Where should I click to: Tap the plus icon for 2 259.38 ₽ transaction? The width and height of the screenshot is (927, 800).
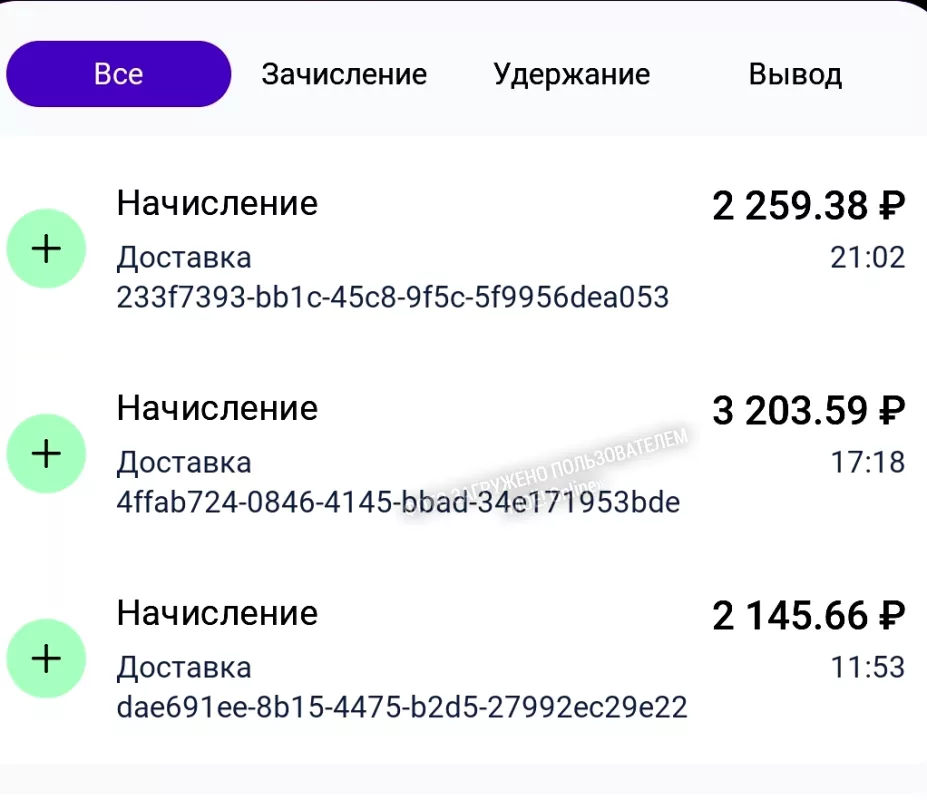[46, 249]
